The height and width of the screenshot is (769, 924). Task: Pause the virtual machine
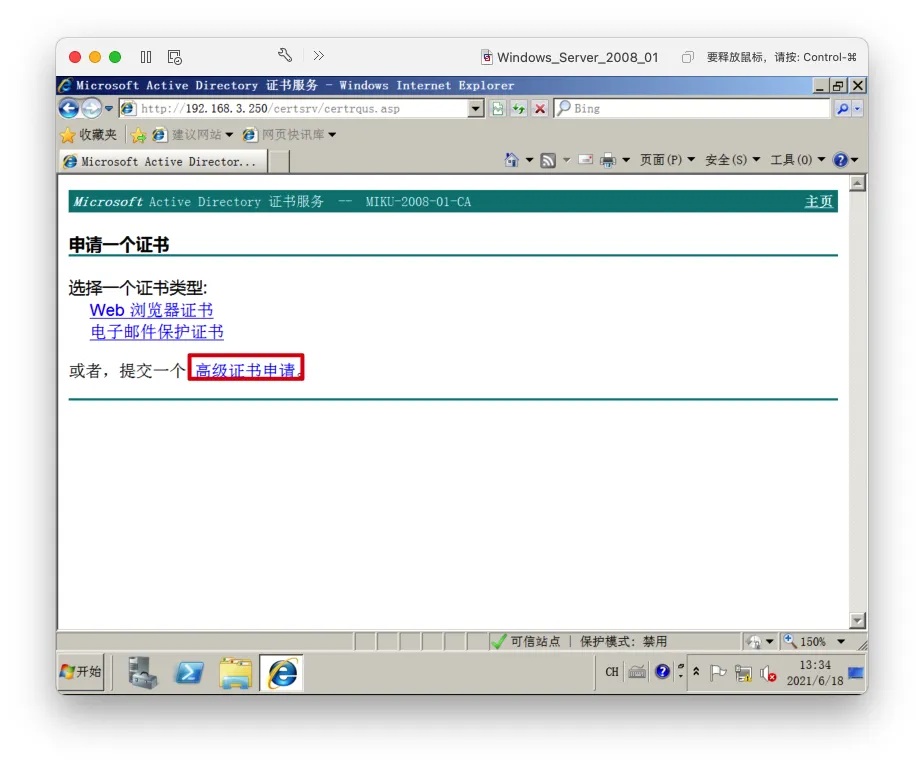pos(146,57)
